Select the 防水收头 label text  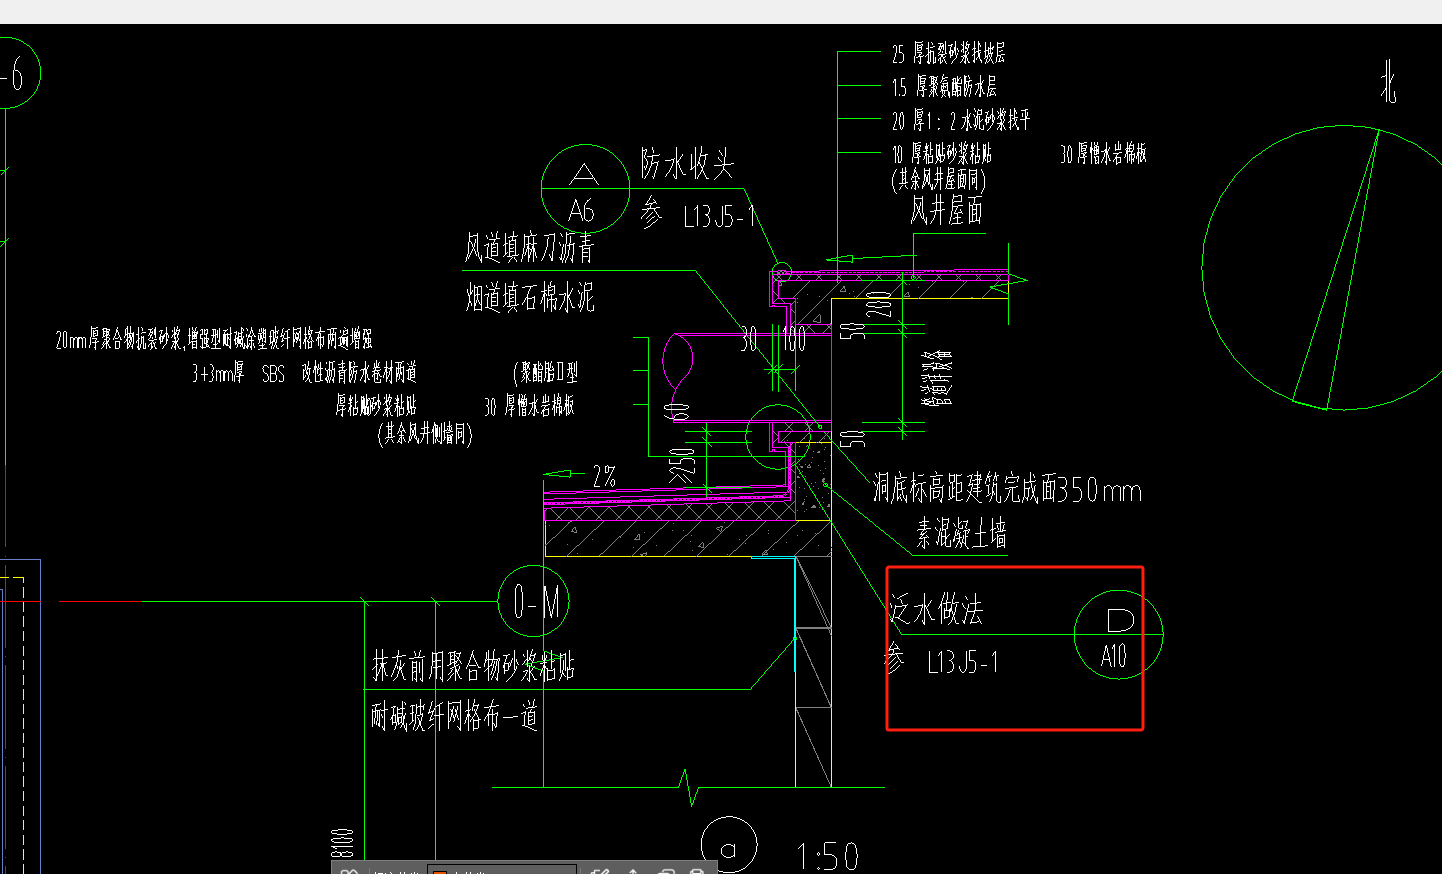687,164
